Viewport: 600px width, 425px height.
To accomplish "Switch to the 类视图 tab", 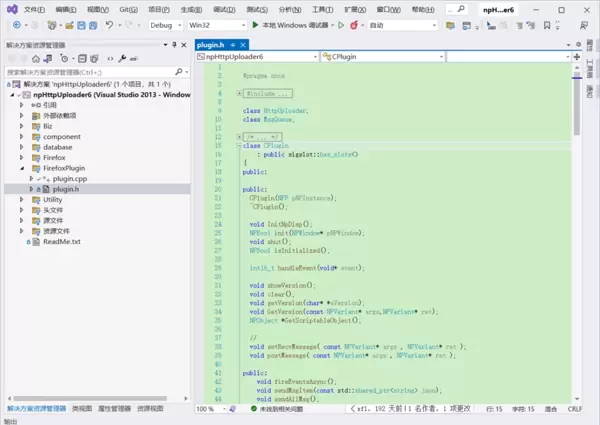I will tap(81, 409).
